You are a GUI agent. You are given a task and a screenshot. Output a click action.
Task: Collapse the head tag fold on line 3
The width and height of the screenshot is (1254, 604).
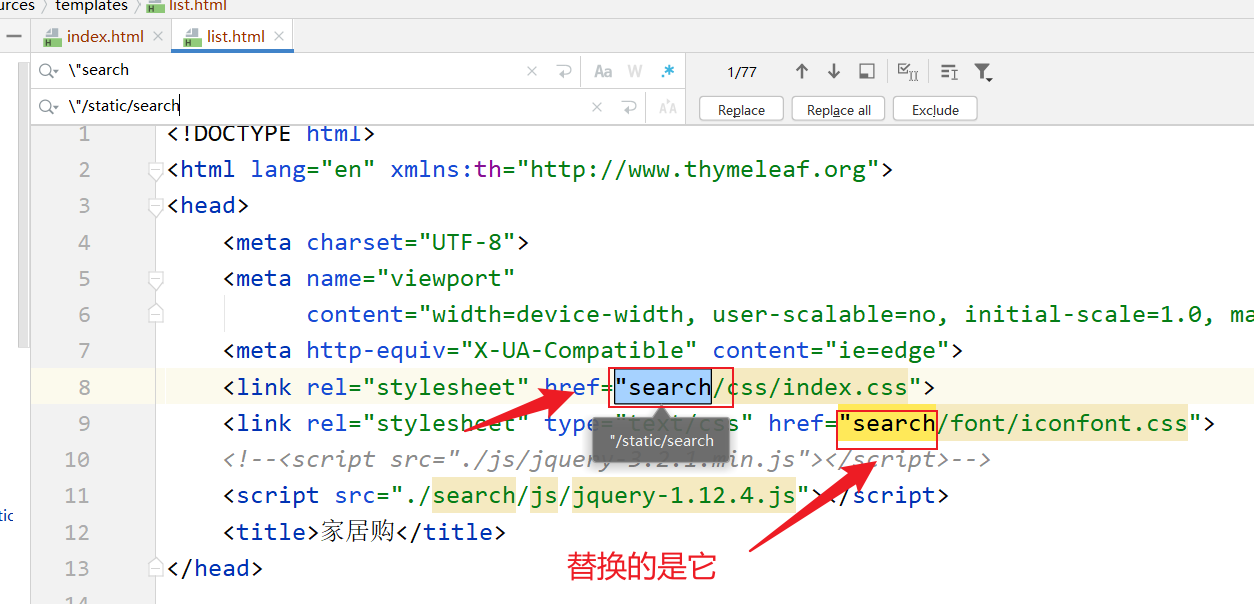pos(155,207)
